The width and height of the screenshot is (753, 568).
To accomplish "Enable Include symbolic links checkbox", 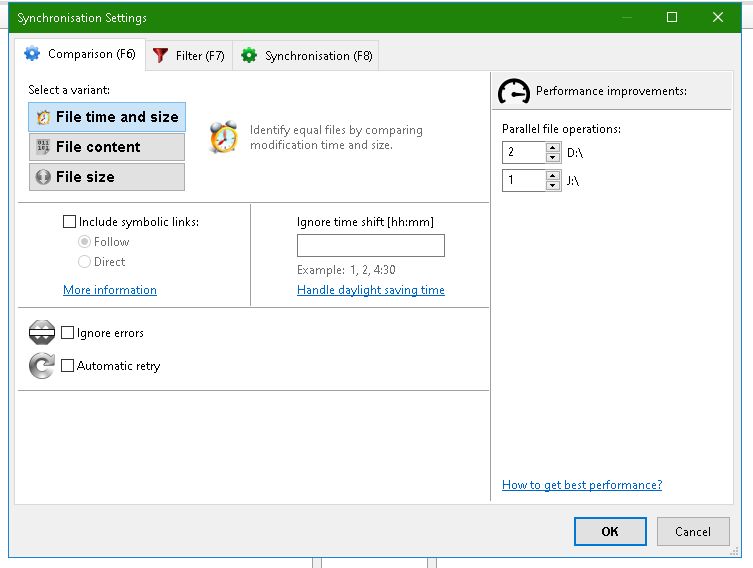I will pyautogui.click(x=70, y=221).
